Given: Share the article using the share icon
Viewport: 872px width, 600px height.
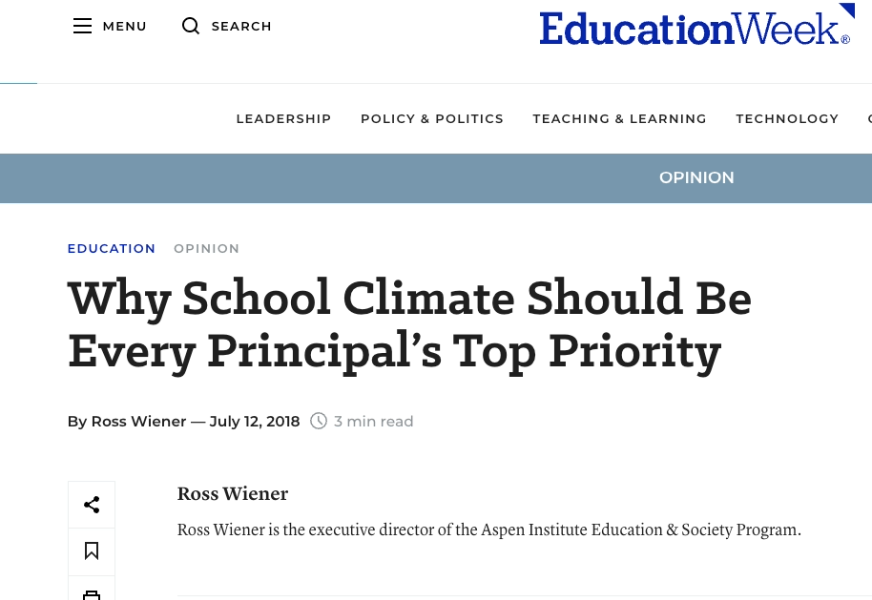Looking at the screenshot, I should point(91,505).
